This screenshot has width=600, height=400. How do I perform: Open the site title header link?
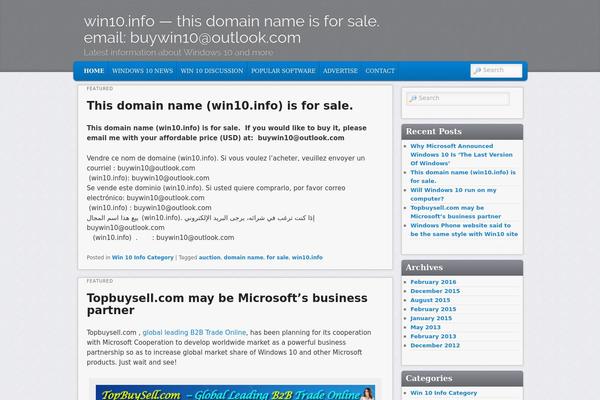tap(232, 29)
